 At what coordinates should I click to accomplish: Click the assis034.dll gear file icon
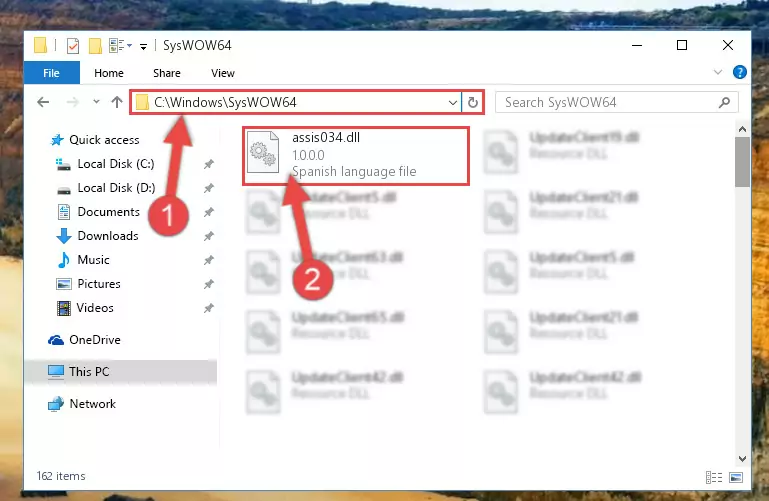point(263,153)
